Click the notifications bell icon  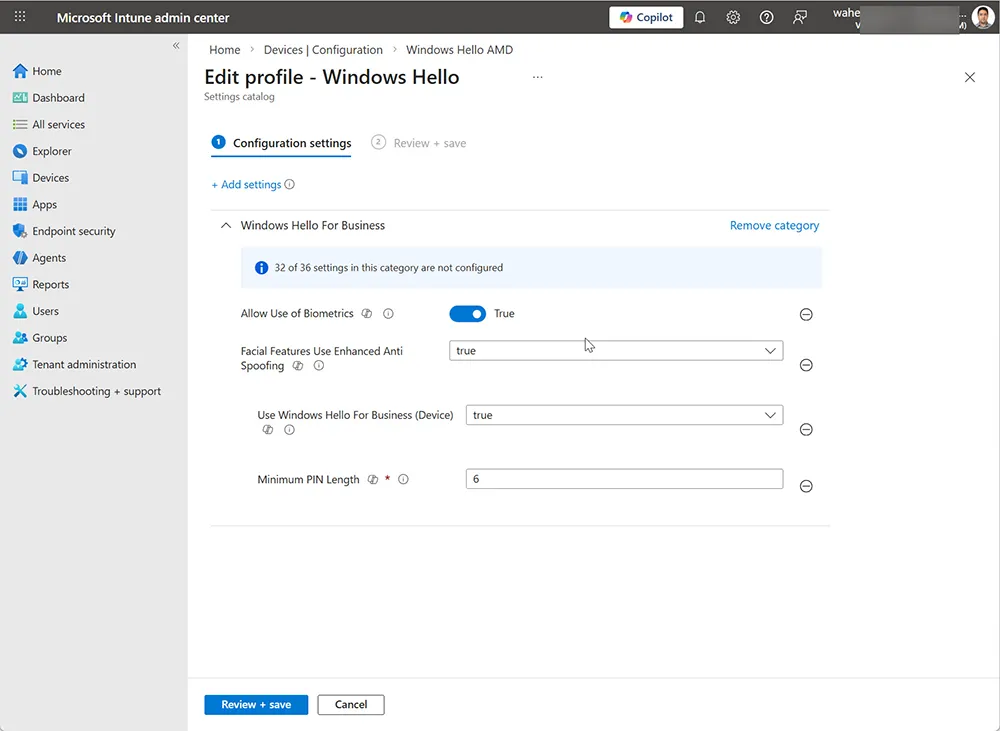[x=700, y=17]
